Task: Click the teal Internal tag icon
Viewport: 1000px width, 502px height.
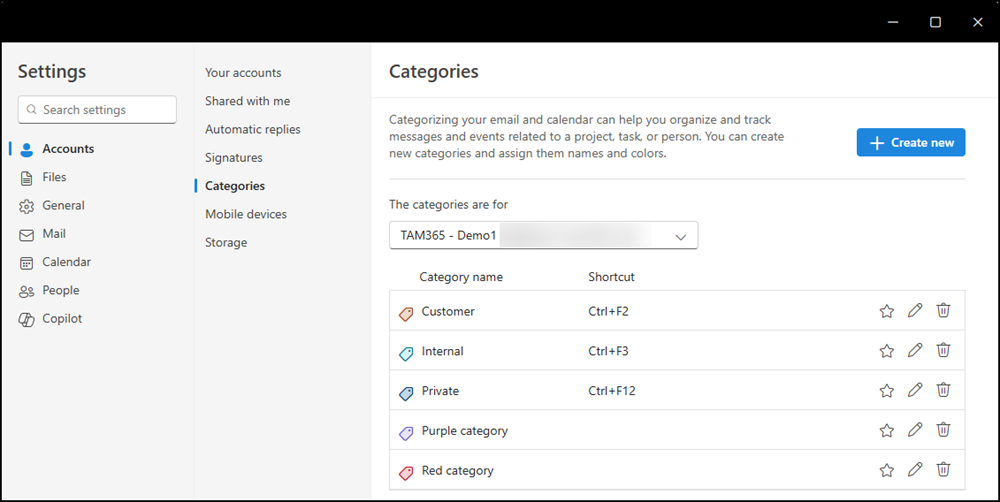Action: point(406,353)
